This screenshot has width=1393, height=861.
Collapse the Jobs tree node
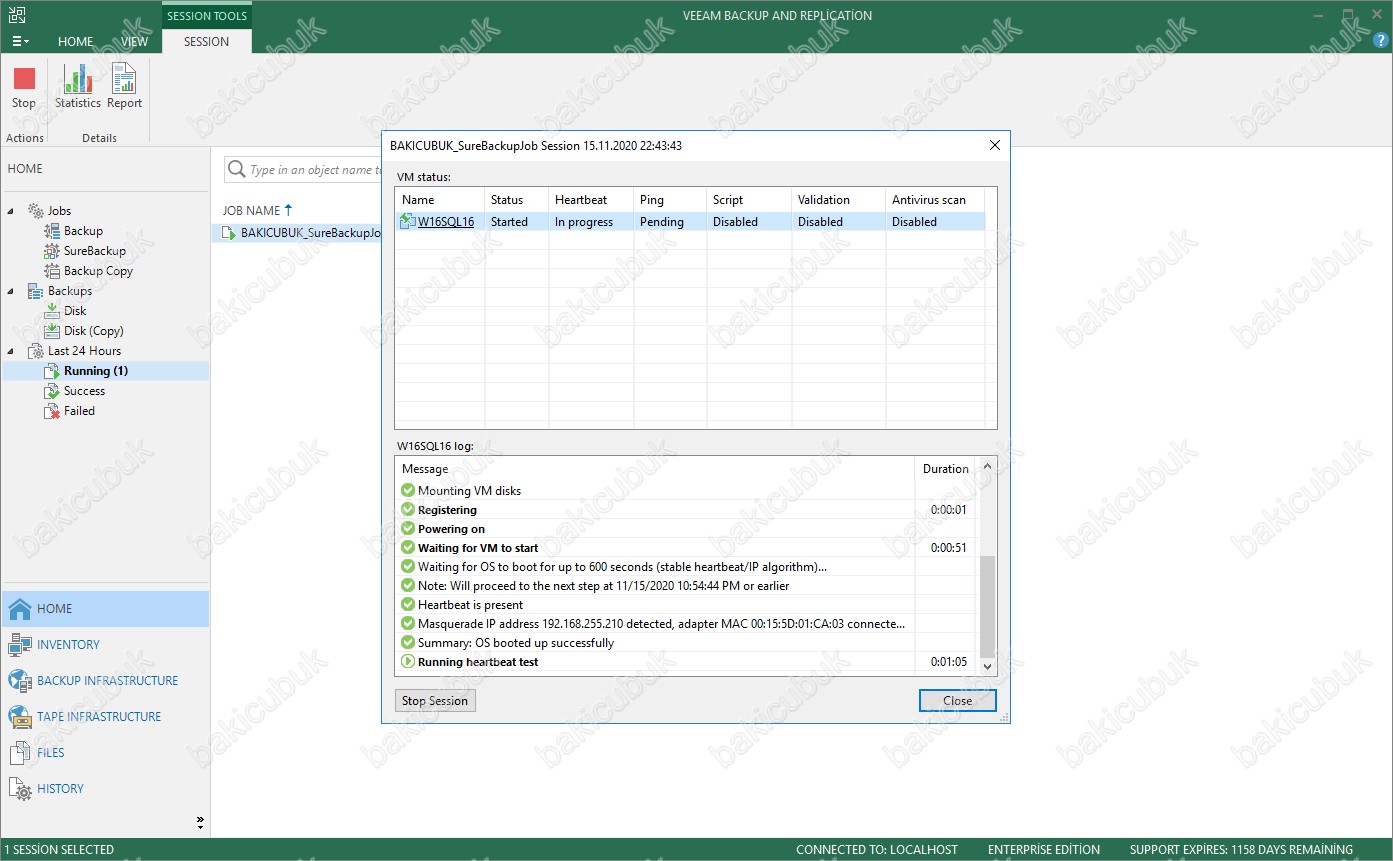click(12, 211)
